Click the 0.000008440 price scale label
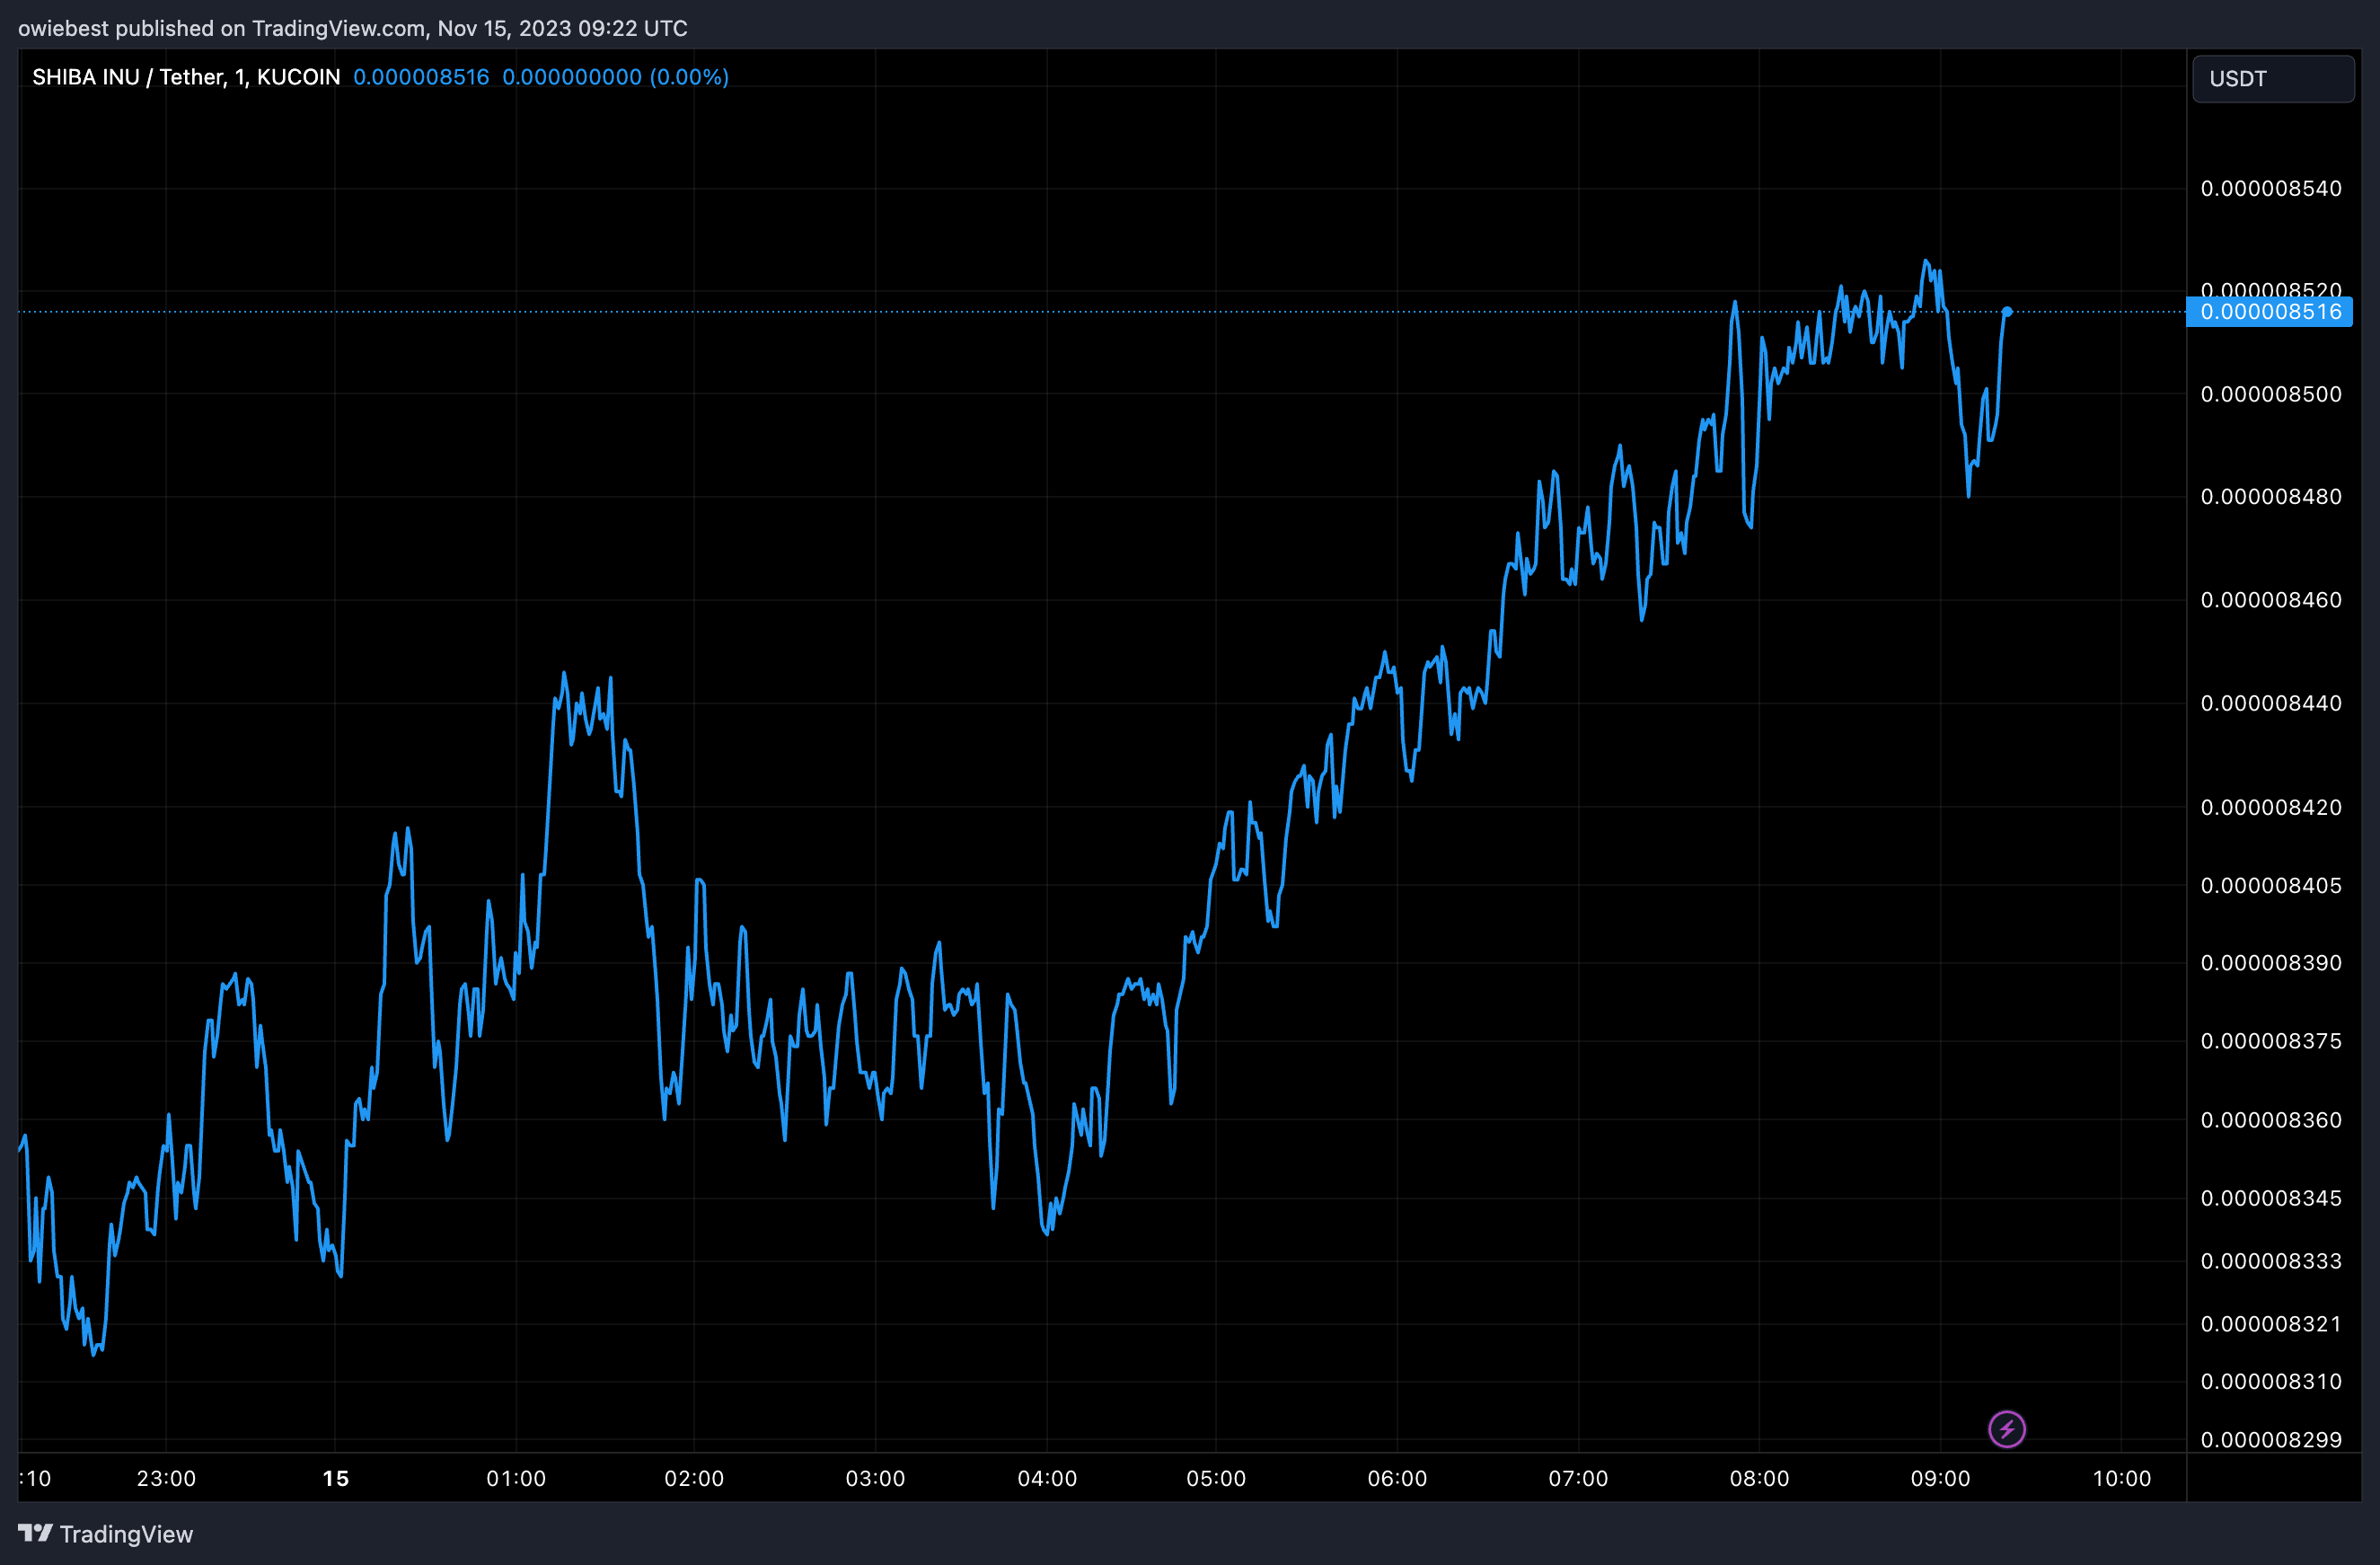Screen dimensions: 2380x1565 click(2270, 703)
